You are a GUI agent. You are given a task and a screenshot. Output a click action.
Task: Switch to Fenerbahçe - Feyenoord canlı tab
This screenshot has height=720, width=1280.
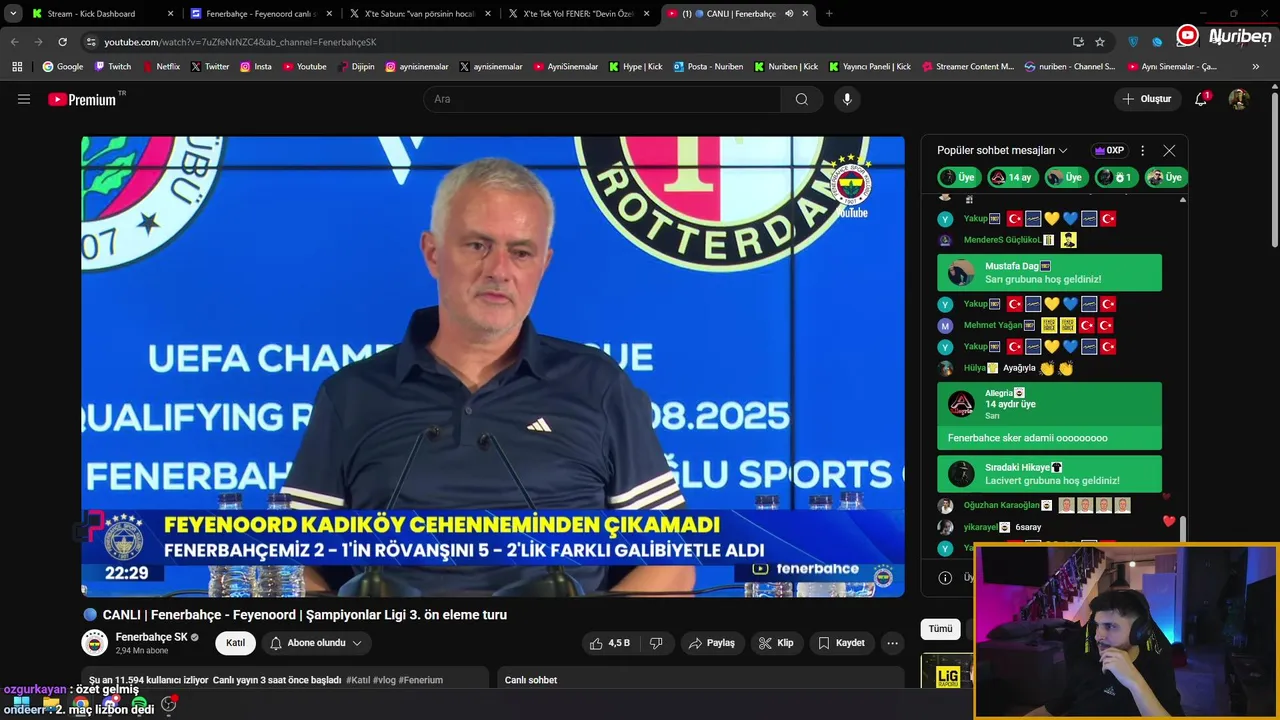click(259, 14)
